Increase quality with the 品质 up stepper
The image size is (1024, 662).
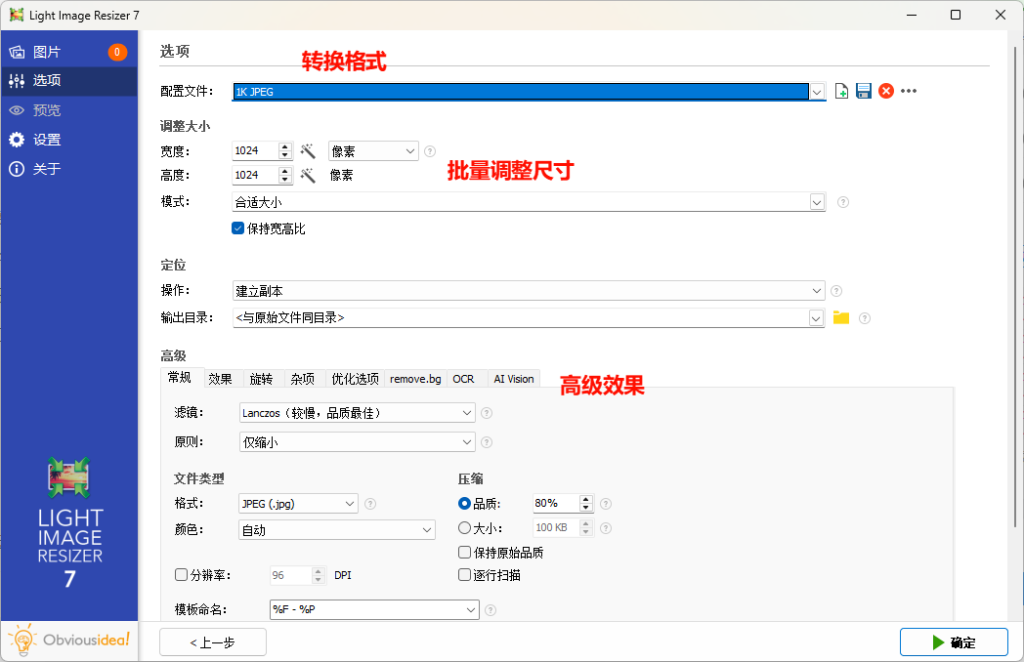(586, 498)
